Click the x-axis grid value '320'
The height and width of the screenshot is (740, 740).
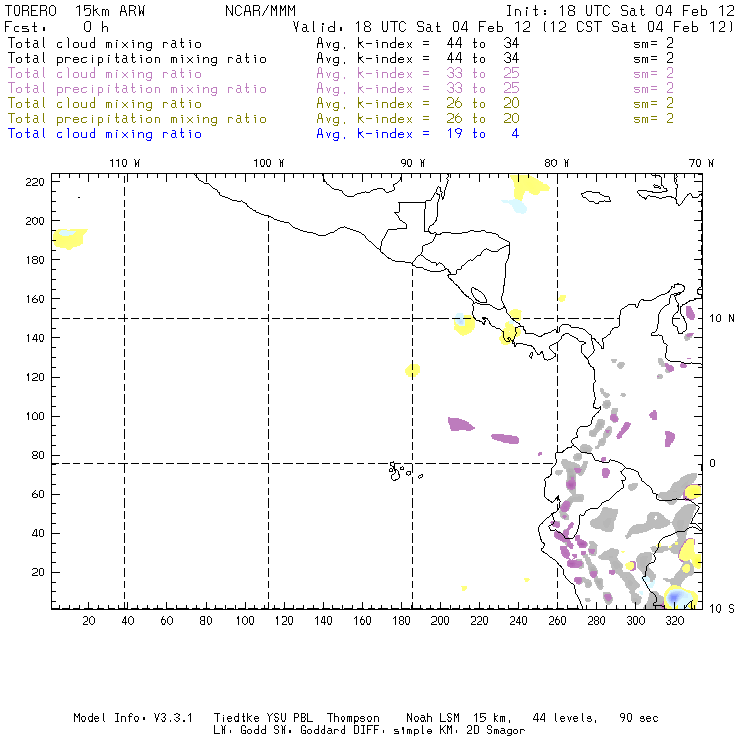[x=675, y=621]
